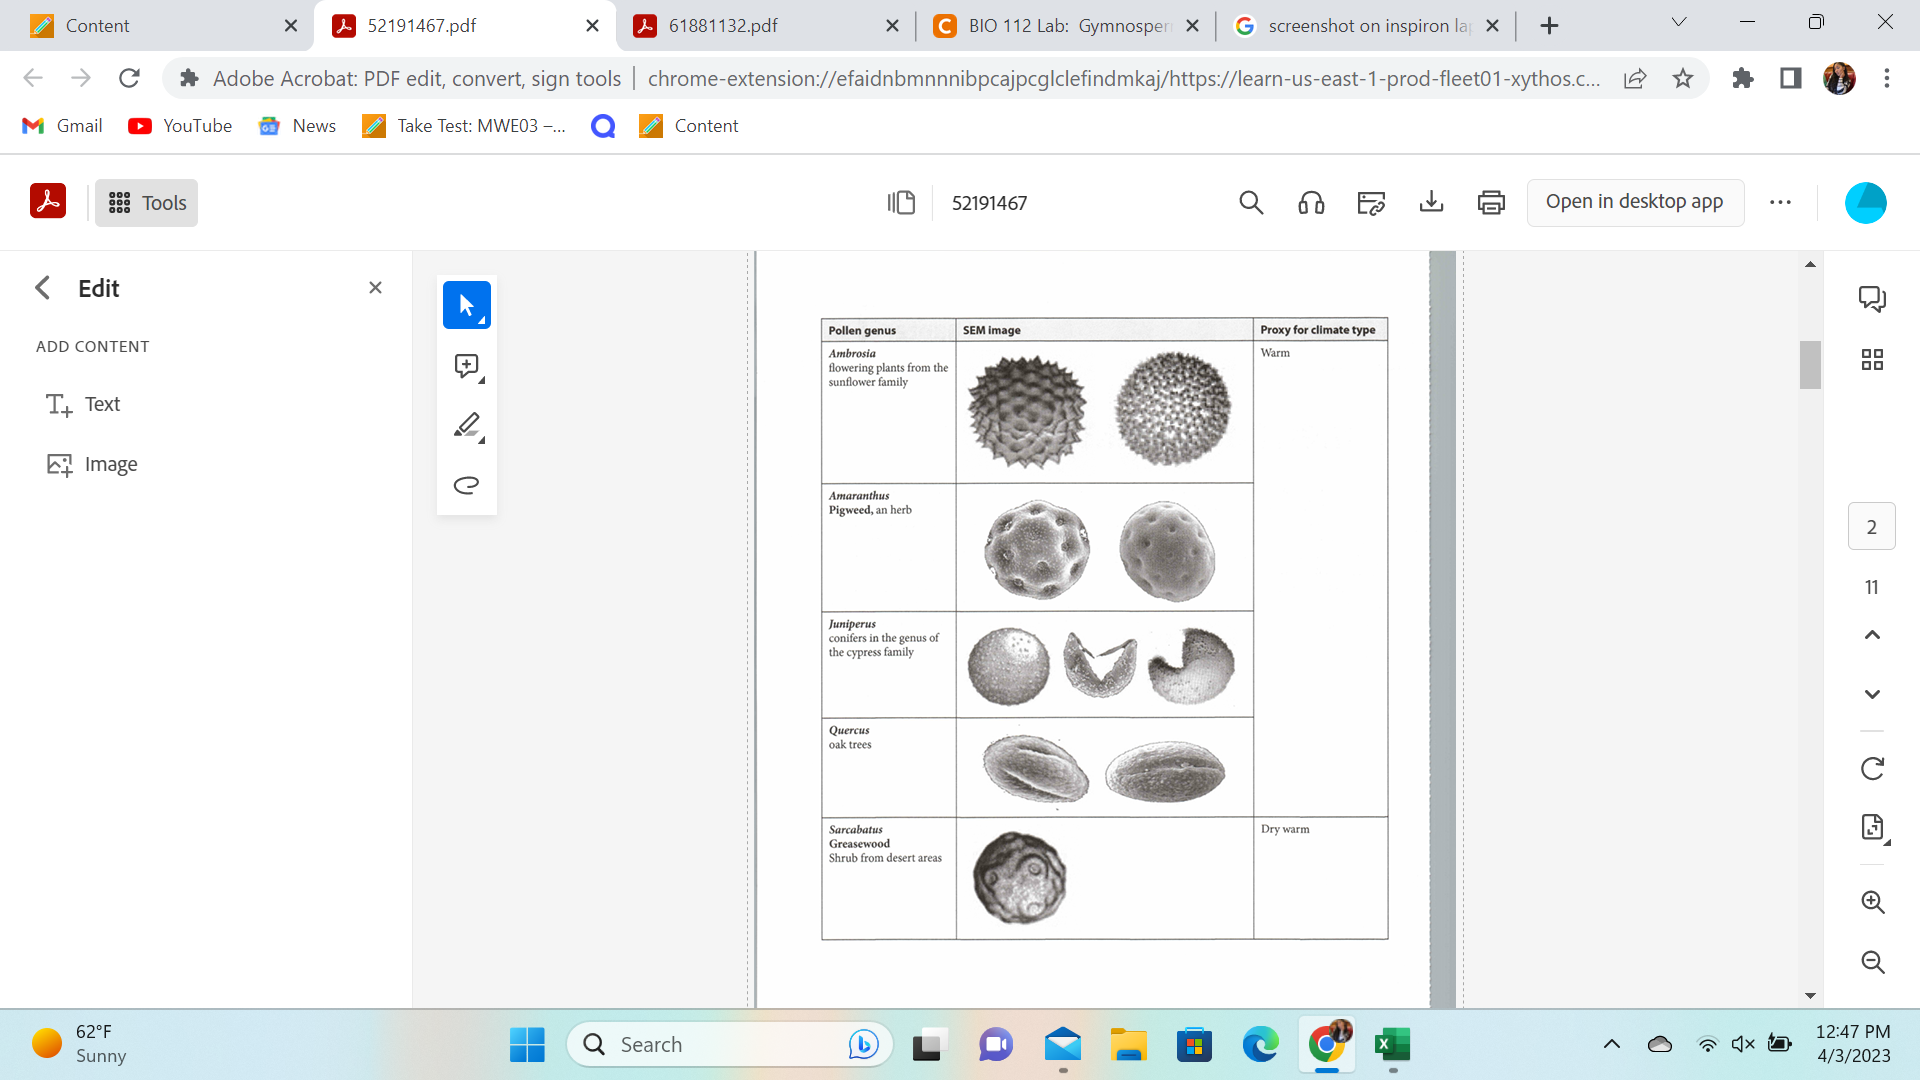Click Open in desktop app button

click(x=1634, y=202)
